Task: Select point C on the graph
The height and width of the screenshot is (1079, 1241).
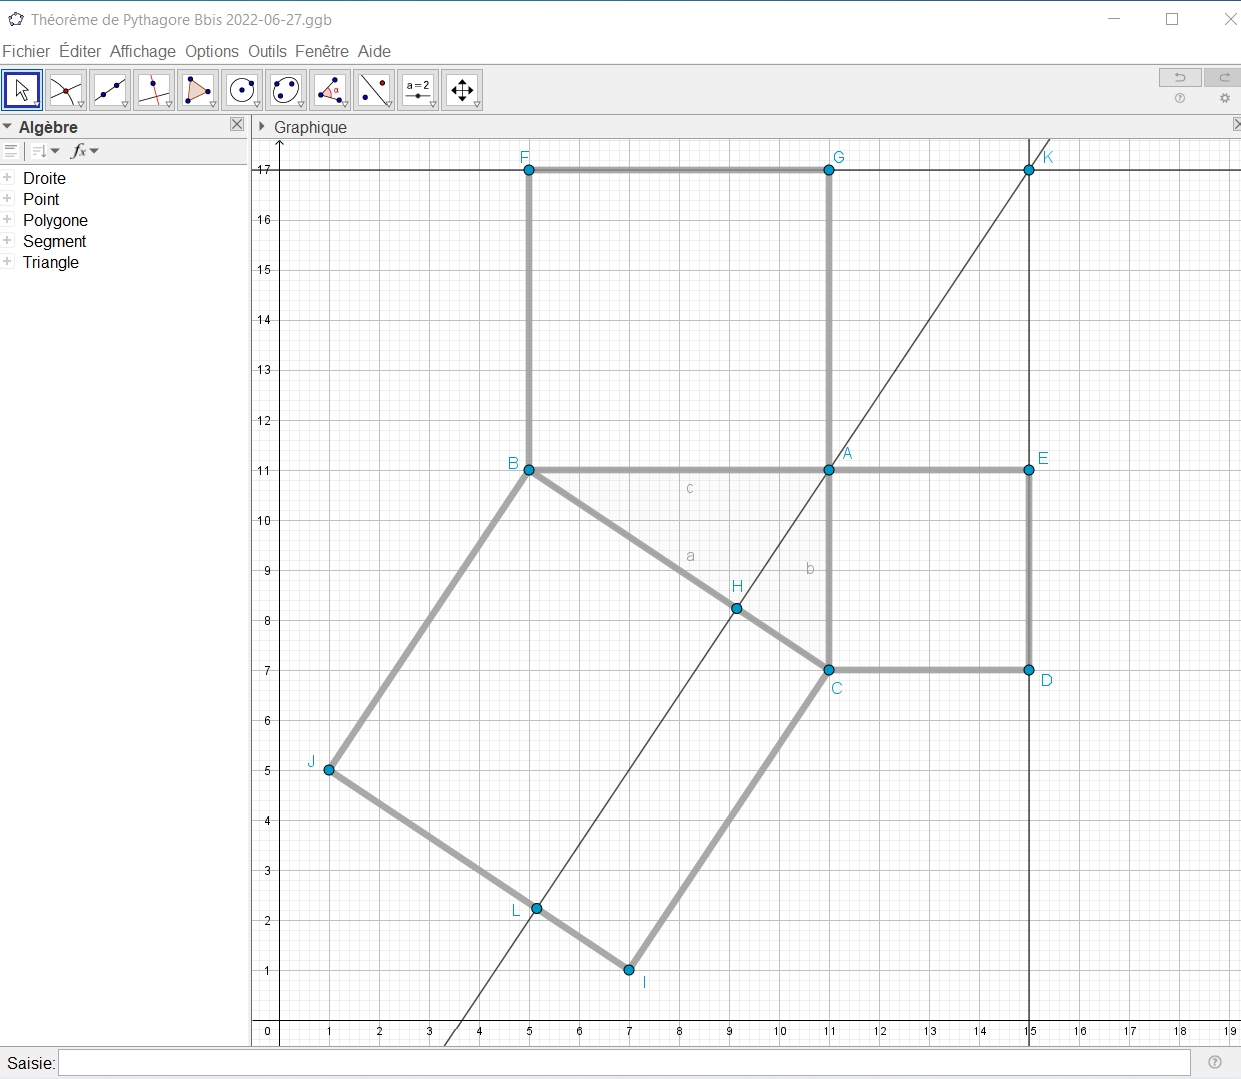Action: (x=829, y=670)
